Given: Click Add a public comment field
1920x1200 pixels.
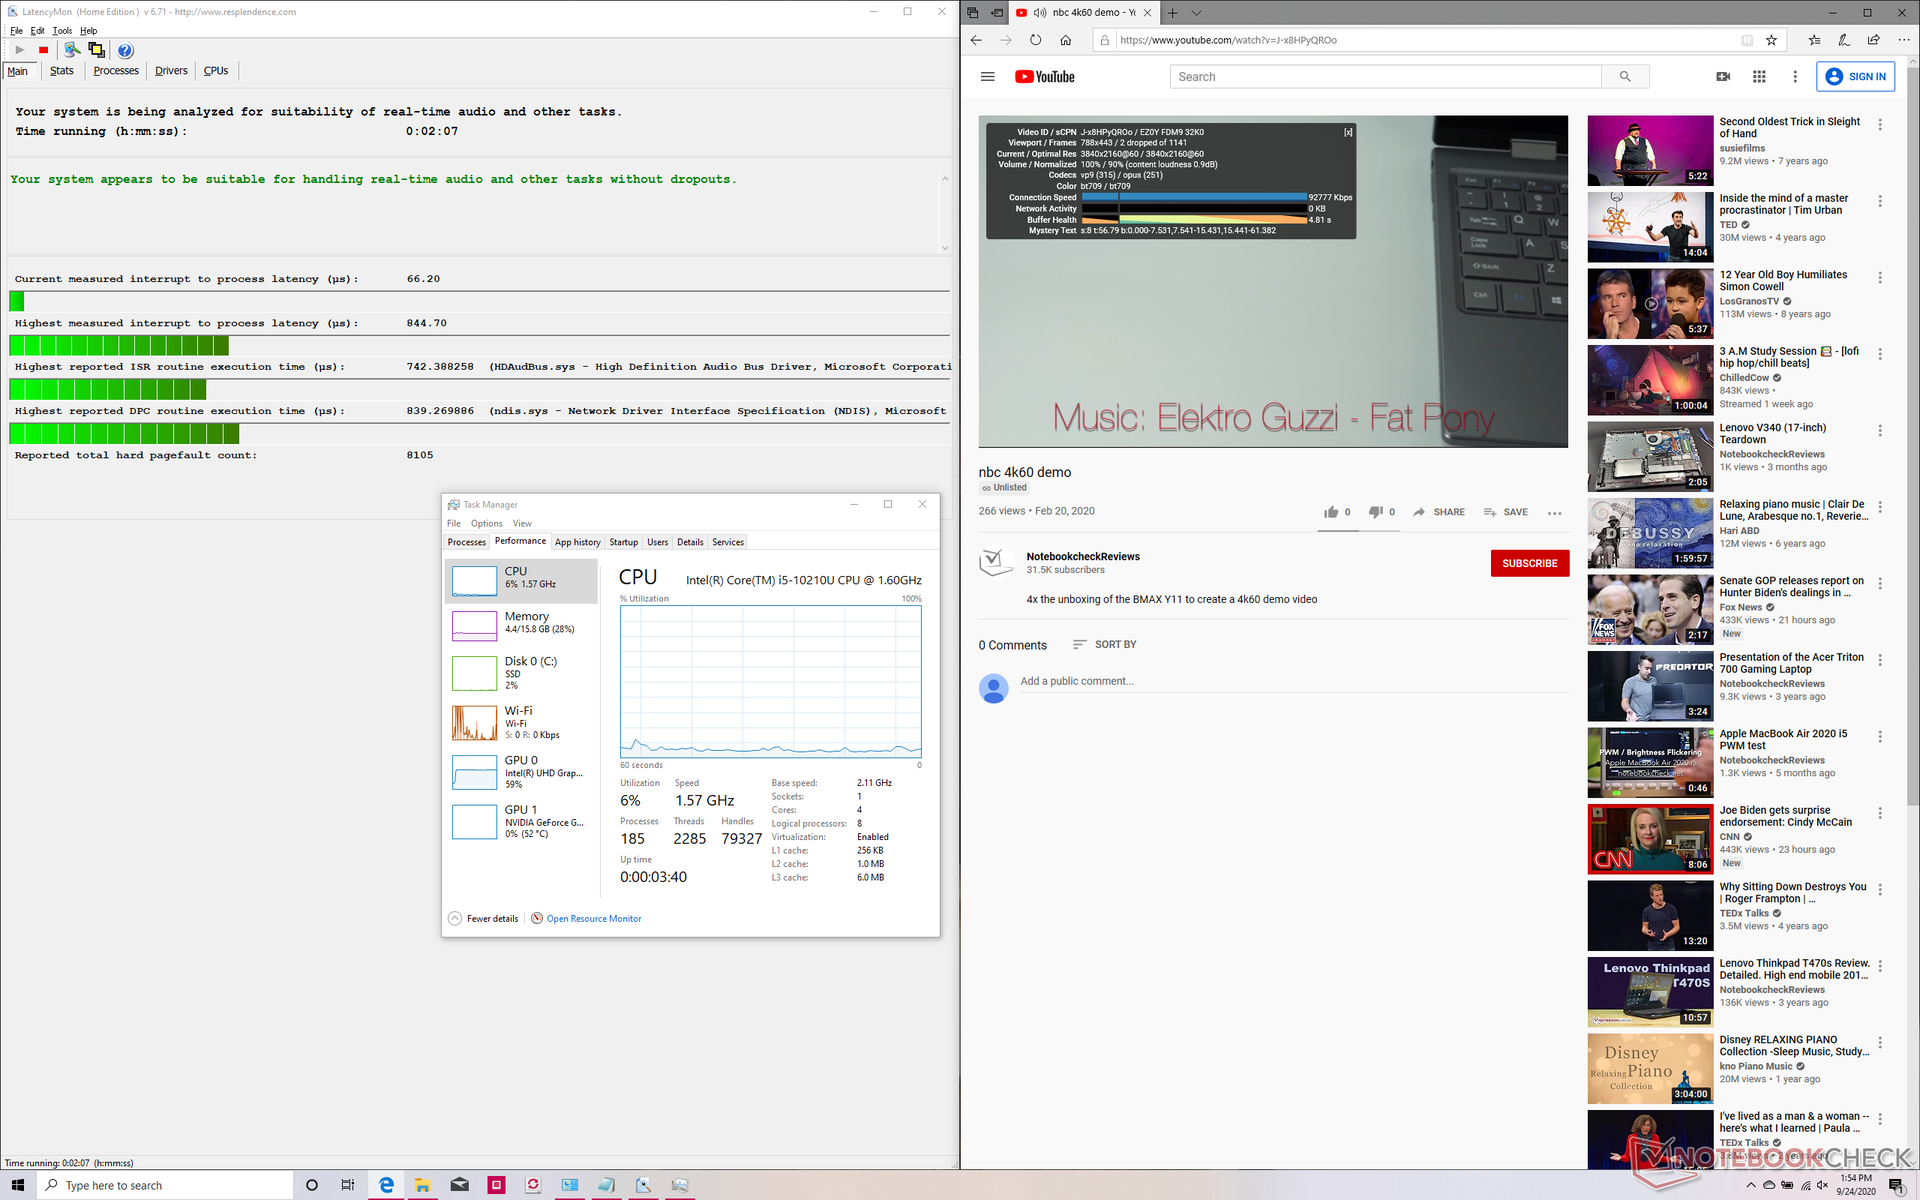Looking at the screenshot, I should (x=1294, y=682).
